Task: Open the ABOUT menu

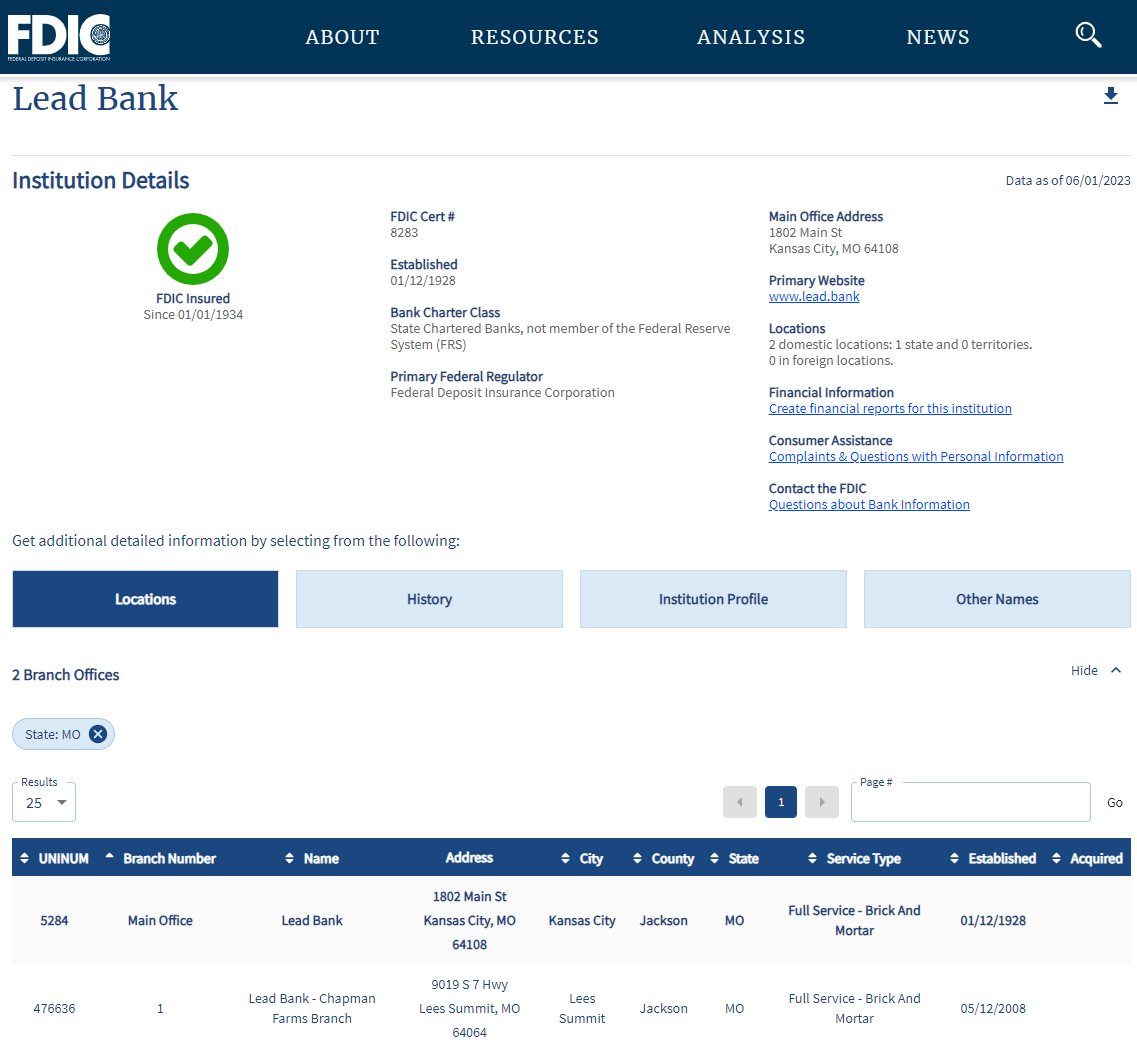Action: (x=342, y=37)
